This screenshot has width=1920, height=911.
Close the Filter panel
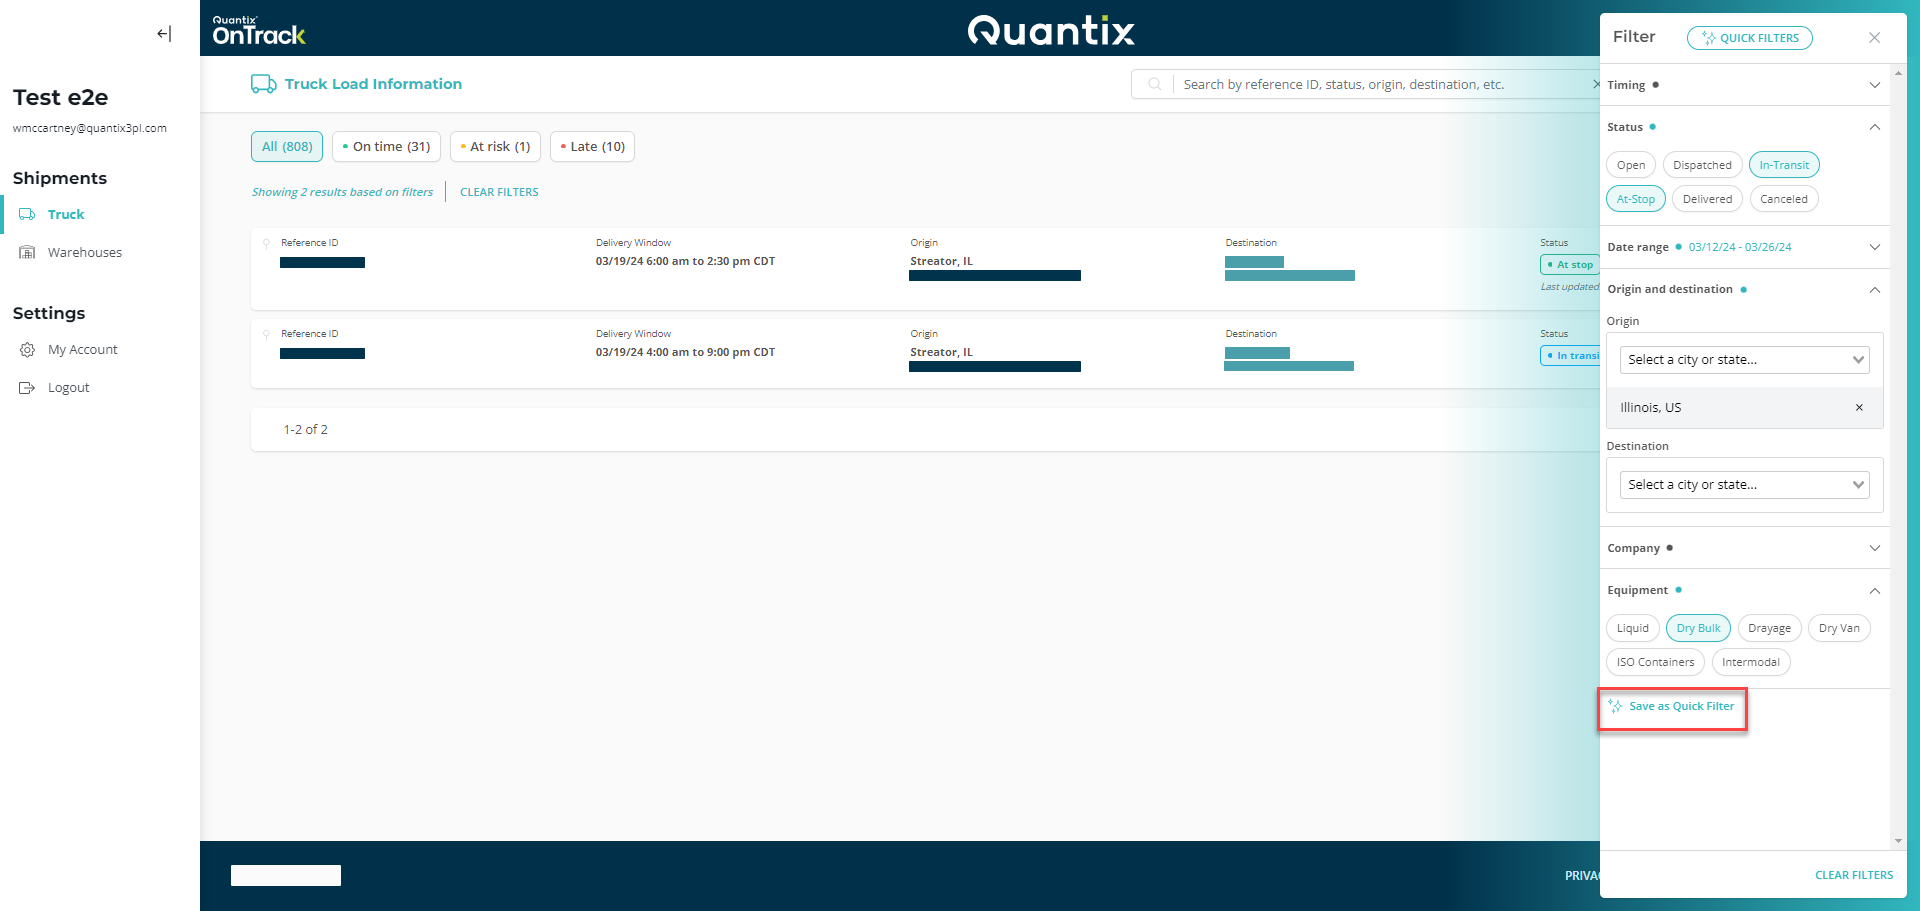(x=1874, y=38)
